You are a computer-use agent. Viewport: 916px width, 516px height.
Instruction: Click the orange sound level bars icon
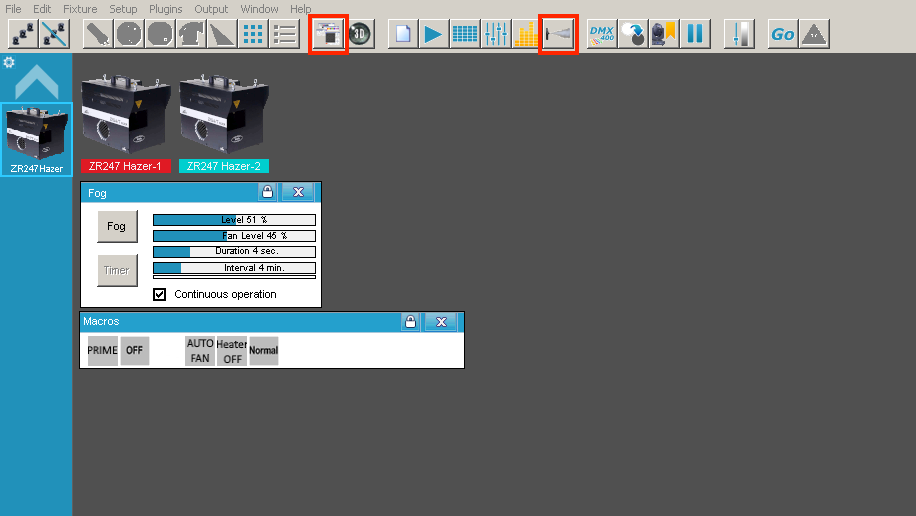click(526, 34)
